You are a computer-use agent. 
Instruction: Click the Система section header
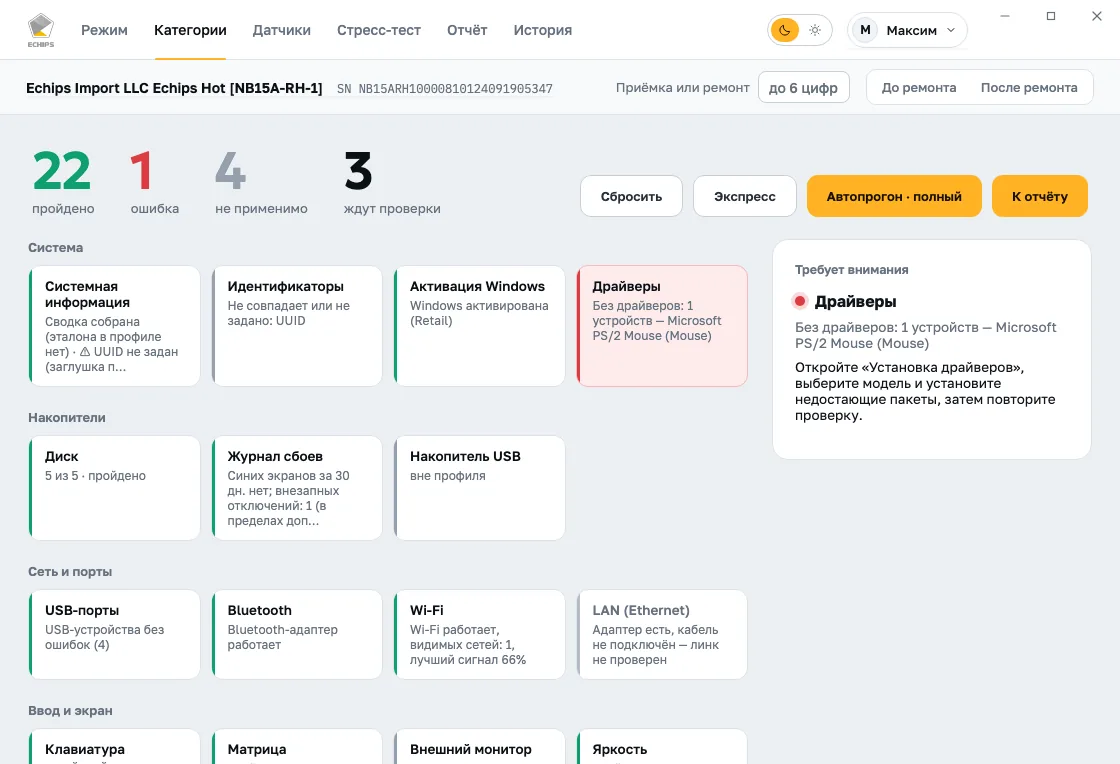coord(56,248)
